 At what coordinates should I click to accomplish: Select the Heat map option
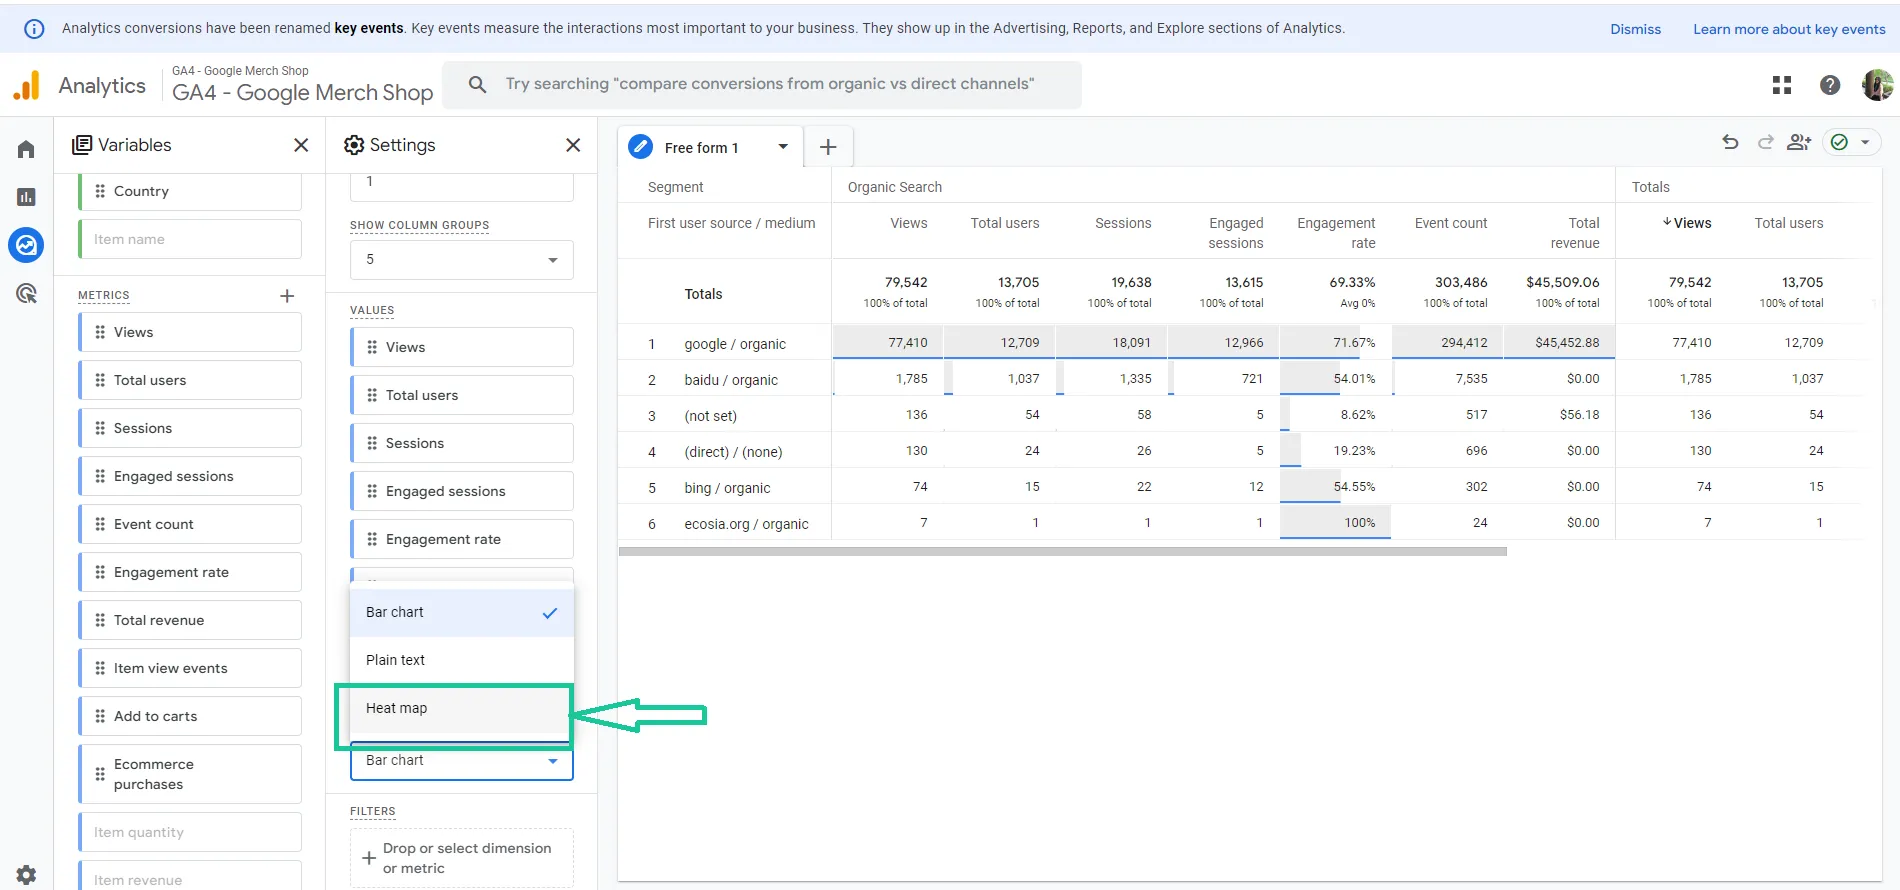462,708
